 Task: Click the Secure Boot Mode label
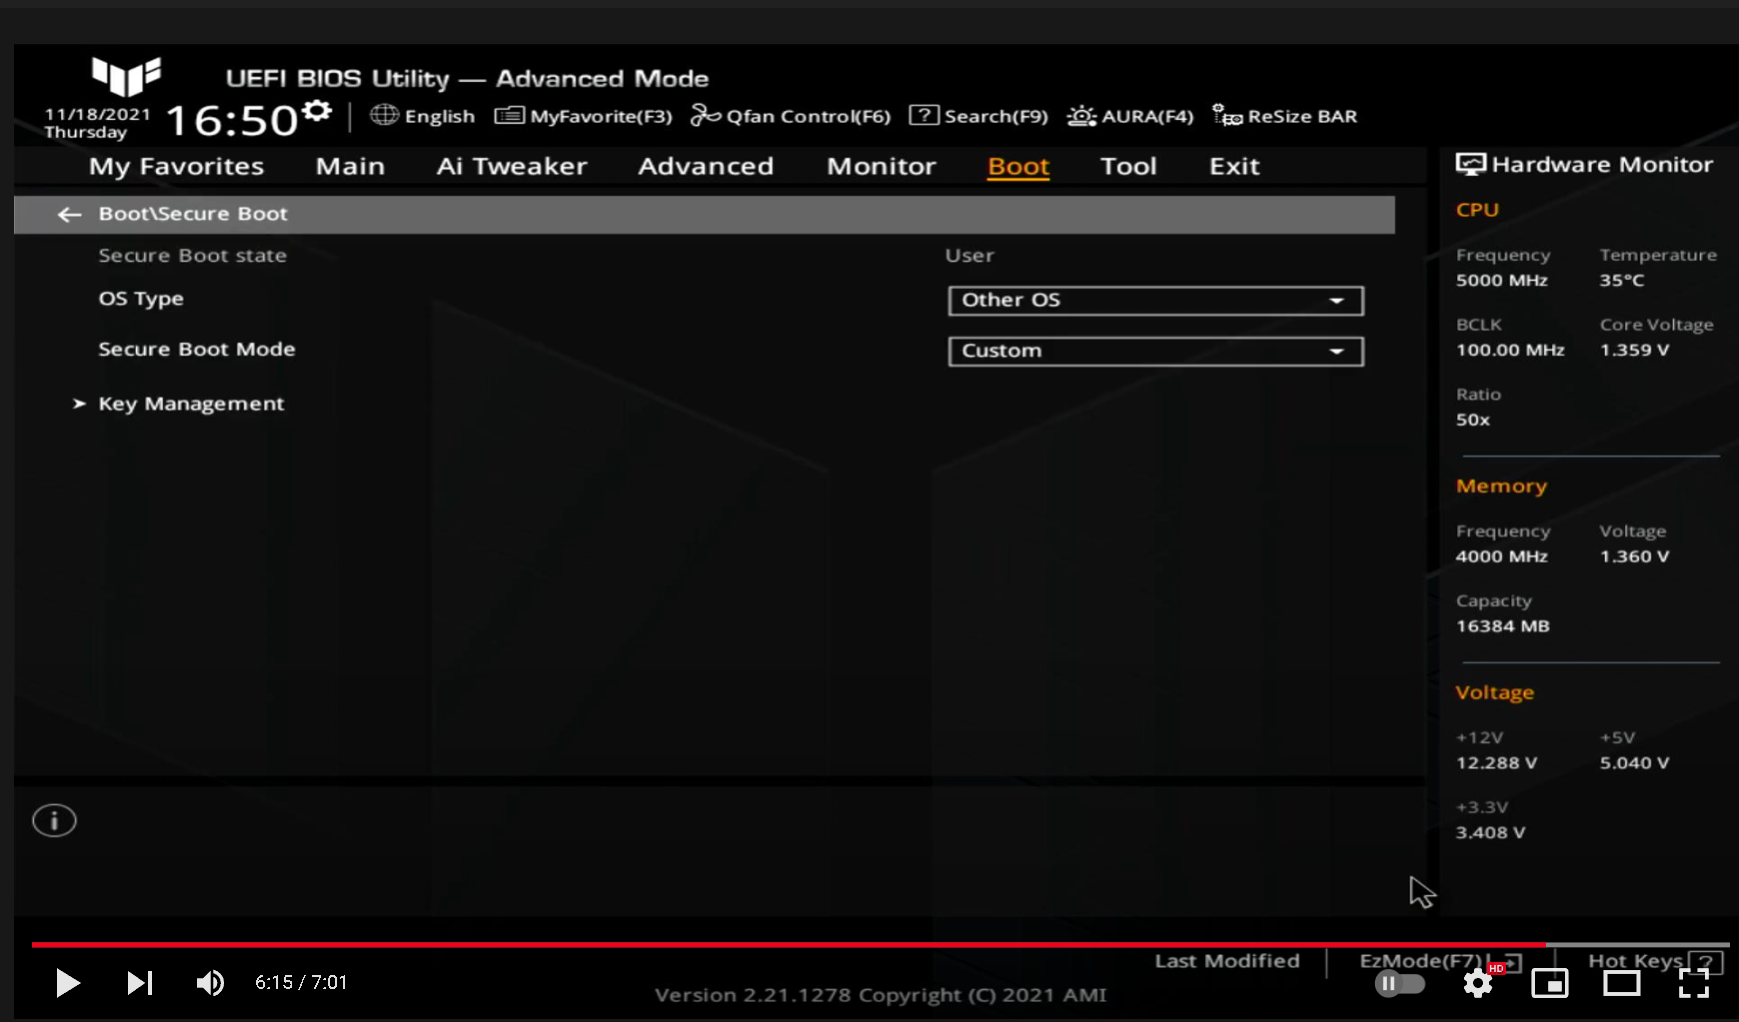tap(197, 349)
